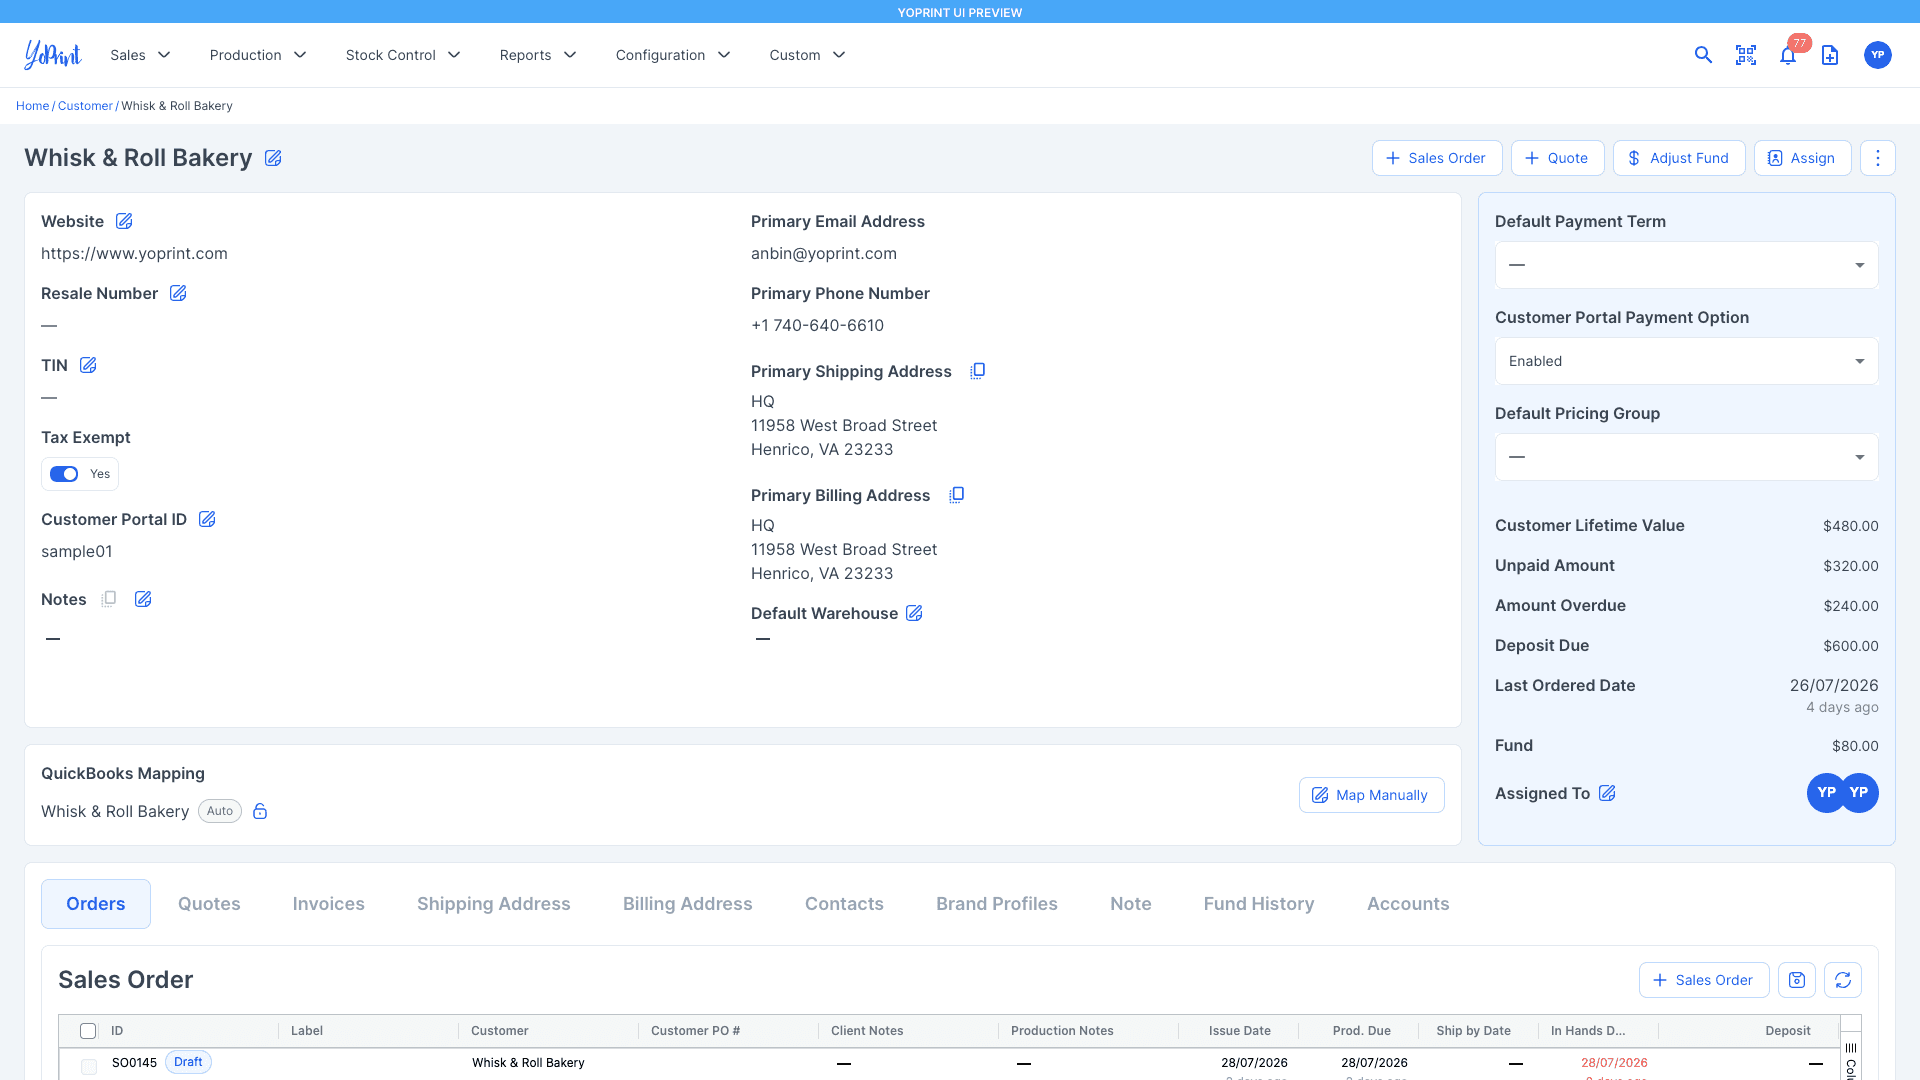The image size is (1920, 1080).
Task: Add Sales Order in the table section
Action: click(1704, 980)
